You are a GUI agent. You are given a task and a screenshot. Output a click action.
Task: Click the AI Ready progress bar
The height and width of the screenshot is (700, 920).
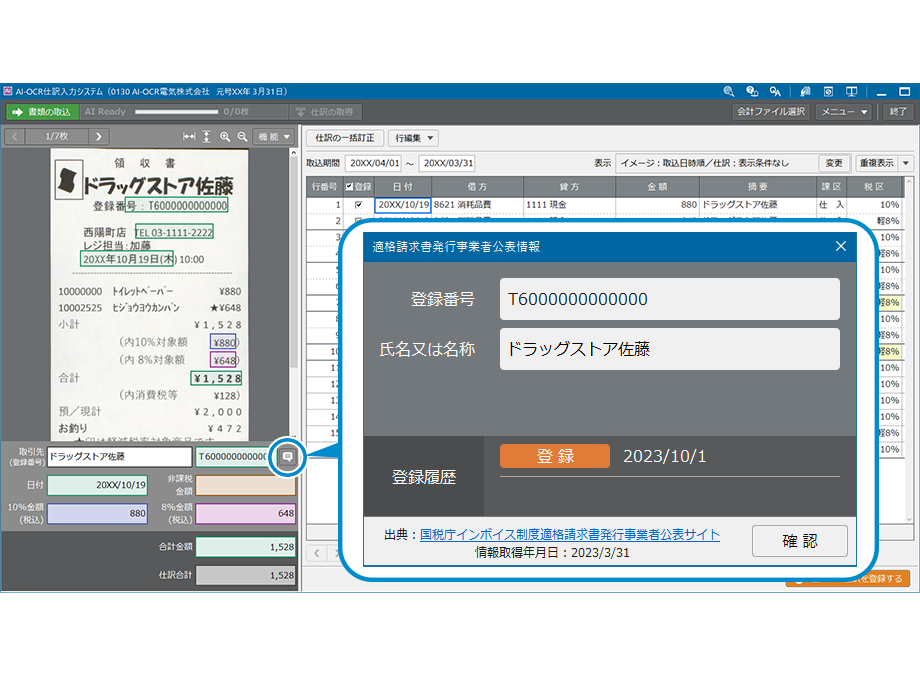point(177,111)
